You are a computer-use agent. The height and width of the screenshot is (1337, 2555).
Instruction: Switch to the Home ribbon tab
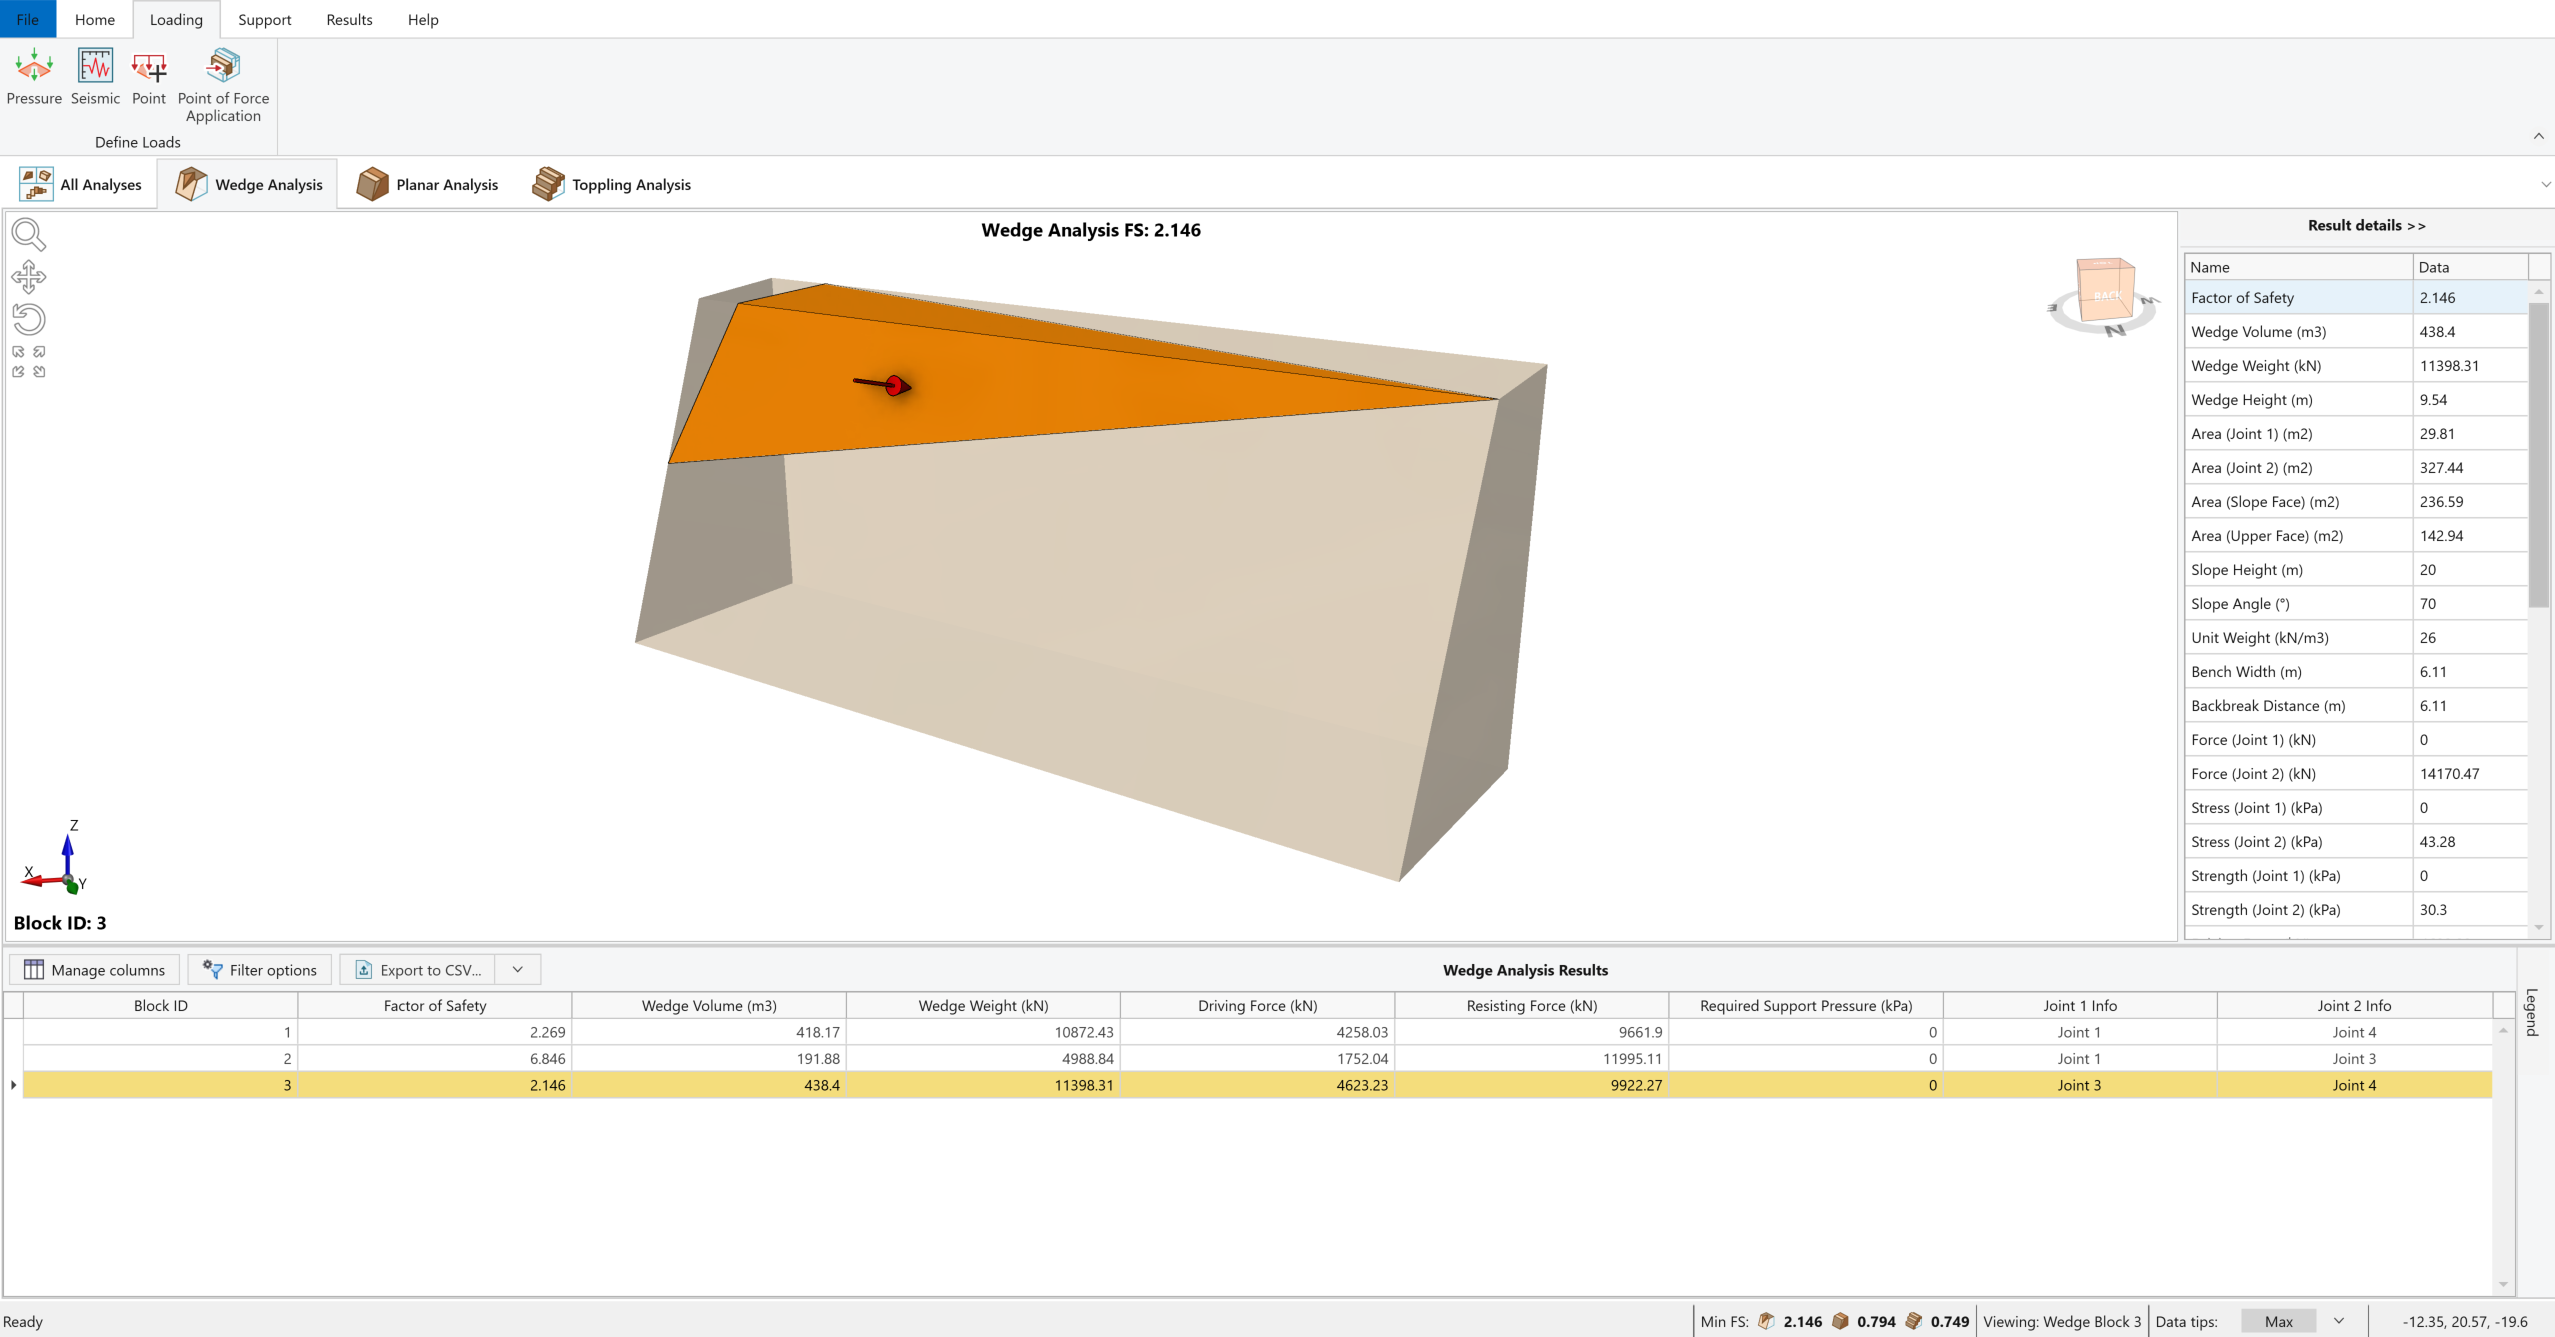(x=95, y=19)
